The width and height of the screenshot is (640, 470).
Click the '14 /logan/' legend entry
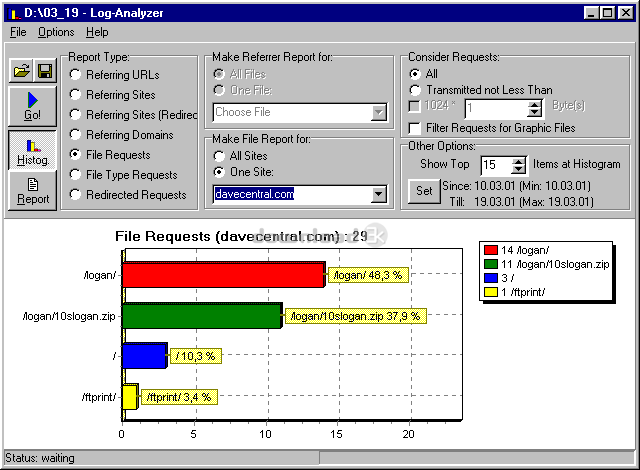pos(525,250)
